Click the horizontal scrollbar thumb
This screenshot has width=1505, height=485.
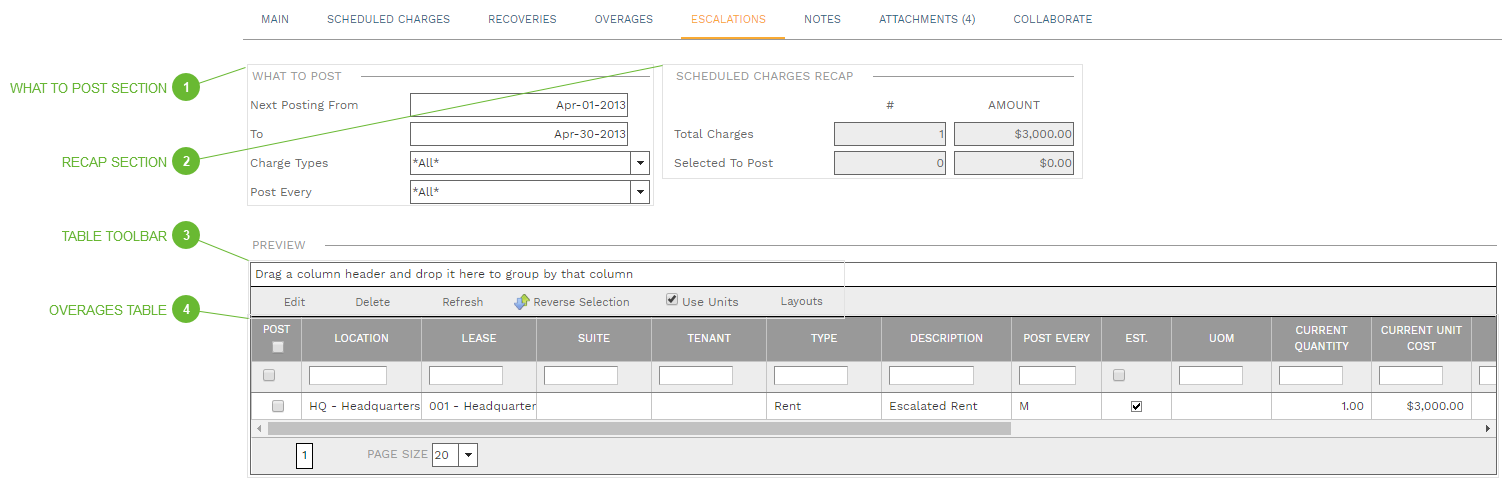pos(640,428)
